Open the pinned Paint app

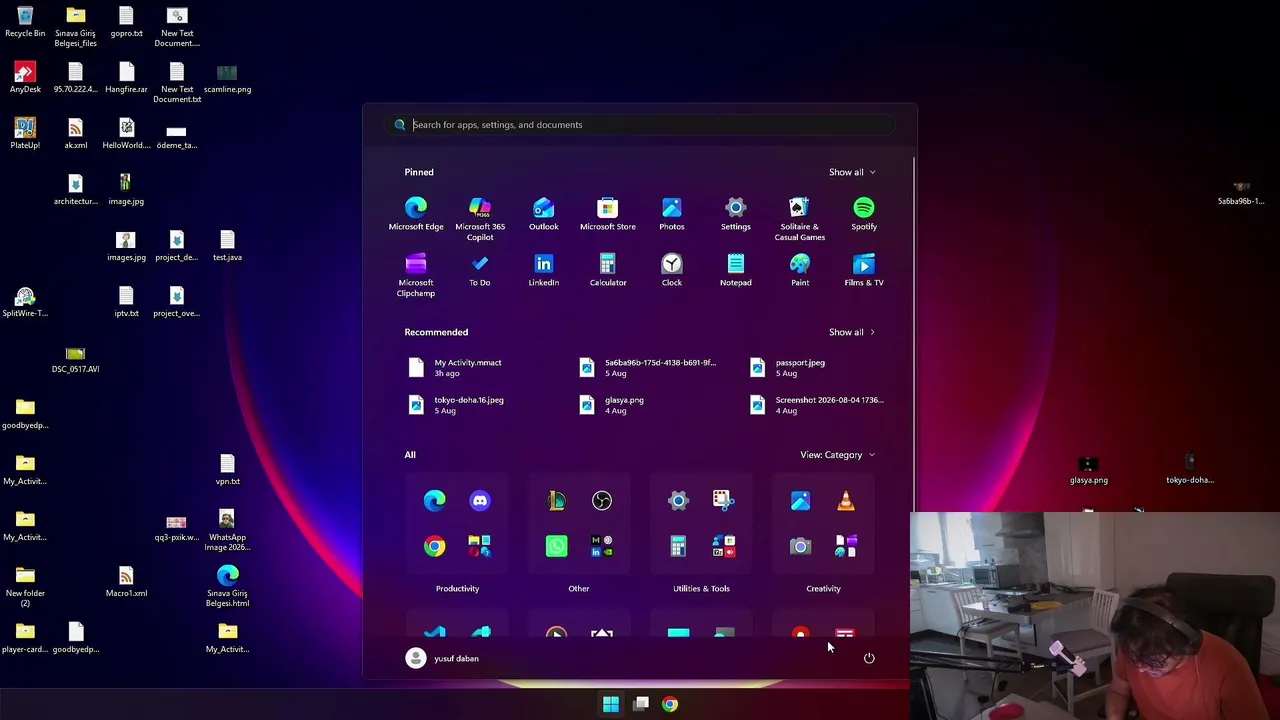800,270
